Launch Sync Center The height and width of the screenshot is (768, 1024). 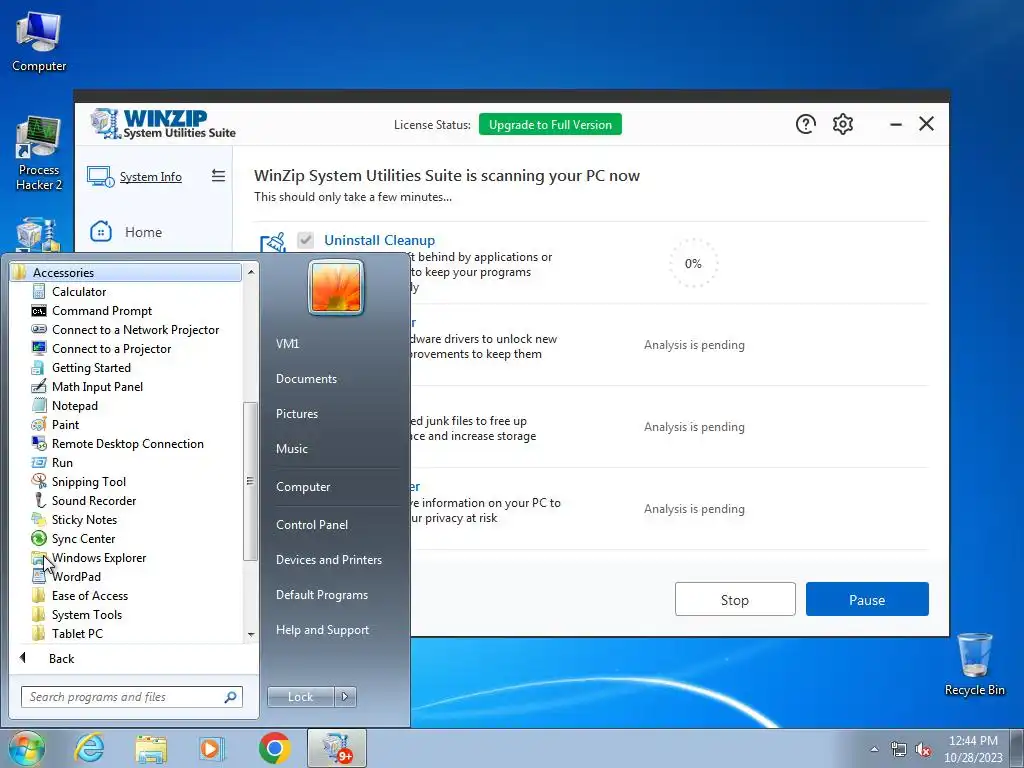pyautogui.click(x=83, y=538)
